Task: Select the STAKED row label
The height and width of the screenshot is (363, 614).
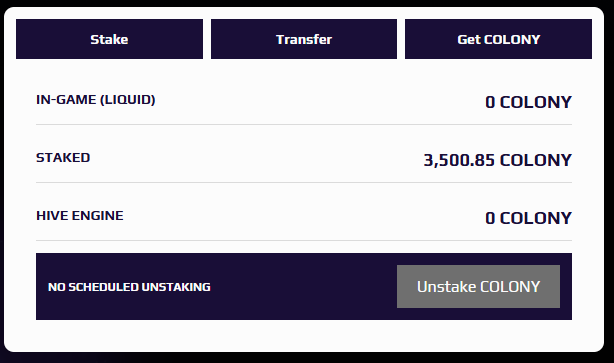Action: point(63,157)
